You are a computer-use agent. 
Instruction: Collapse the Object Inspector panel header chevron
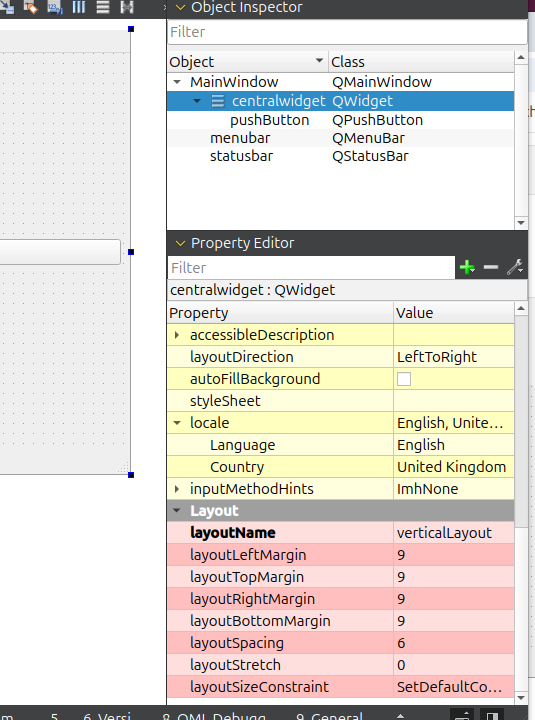tap(180, 7)
